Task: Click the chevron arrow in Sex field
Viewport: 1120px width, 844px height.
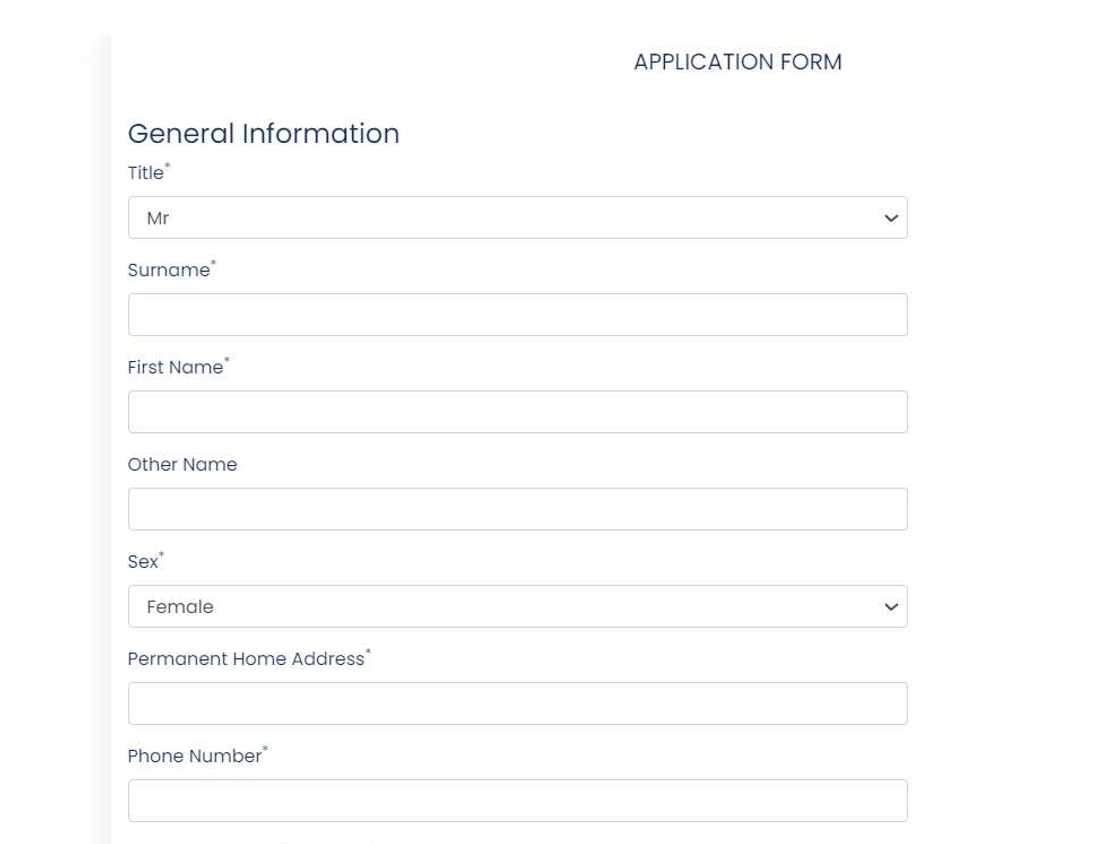Action: (891, 607)
